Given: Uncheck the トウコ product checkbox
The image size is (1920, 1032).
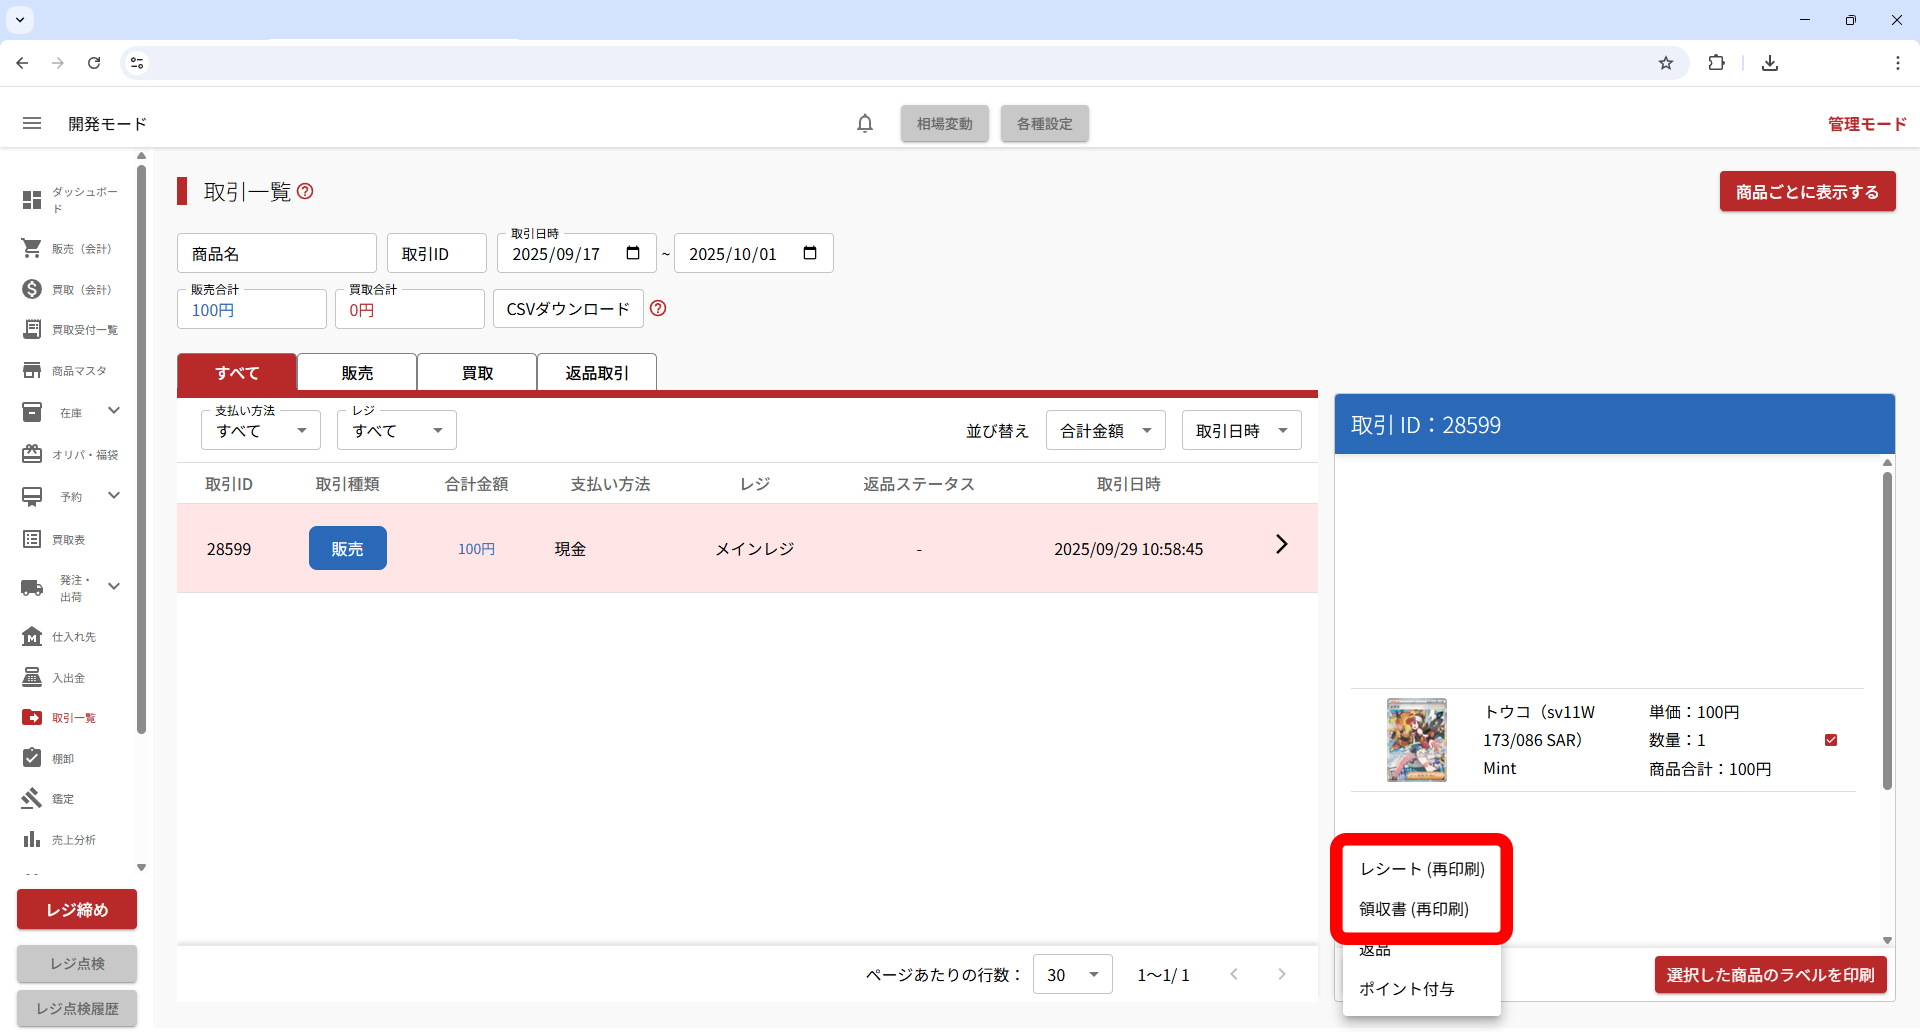Looking at the screenshot, I should (x=1830, y=740).
